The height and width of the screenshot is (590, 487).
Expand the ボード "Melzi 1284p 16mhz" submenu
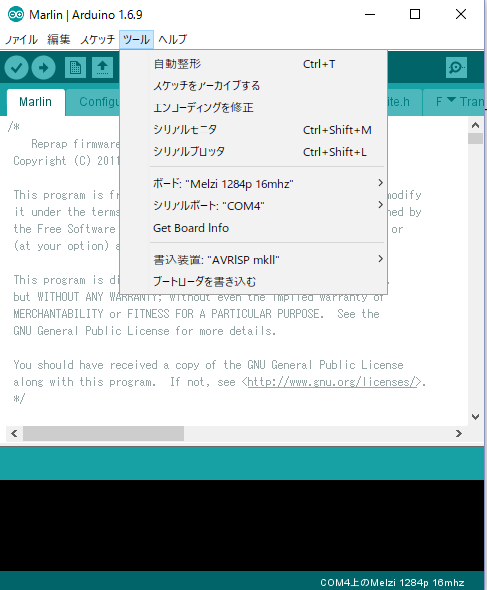[x=253, y=184]
